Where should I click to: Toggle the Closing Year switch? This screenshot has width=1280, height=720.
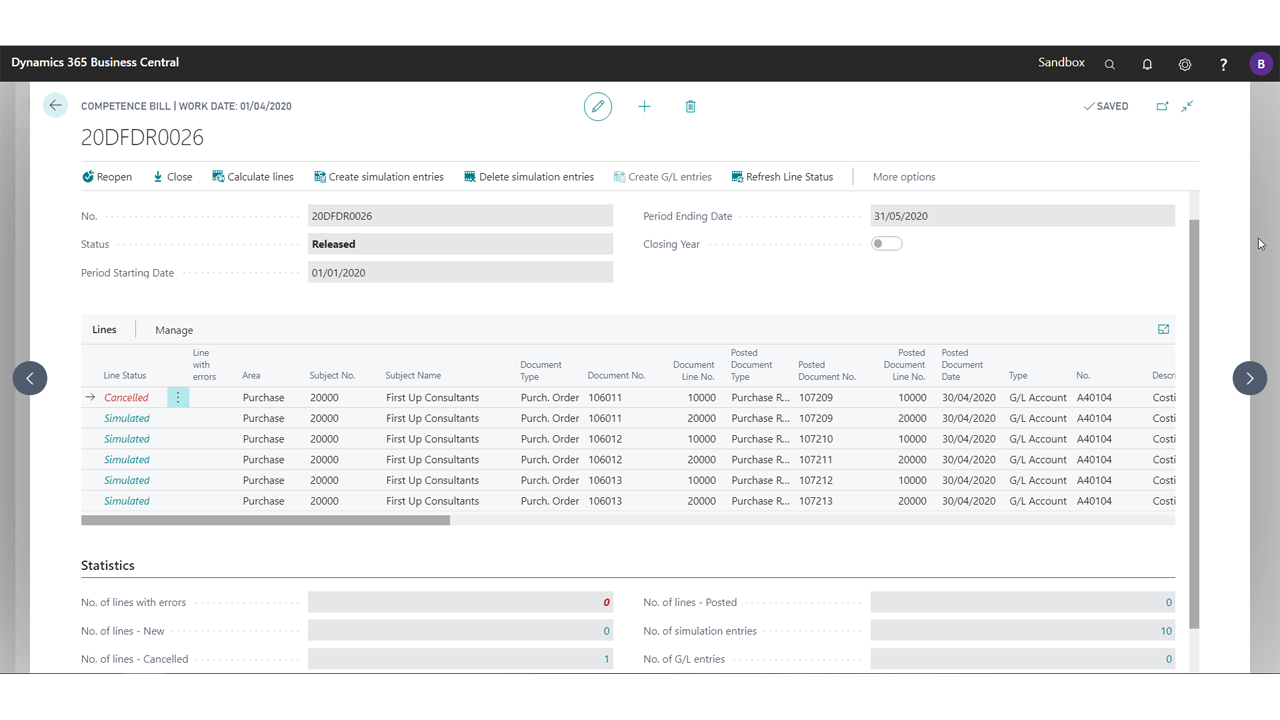(887, 244)
